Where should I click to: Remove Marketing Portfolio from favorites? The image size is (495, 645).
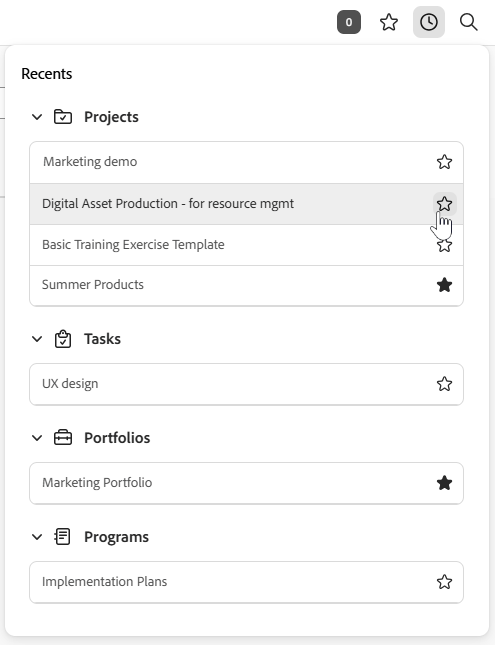click(x=444, y=483)
